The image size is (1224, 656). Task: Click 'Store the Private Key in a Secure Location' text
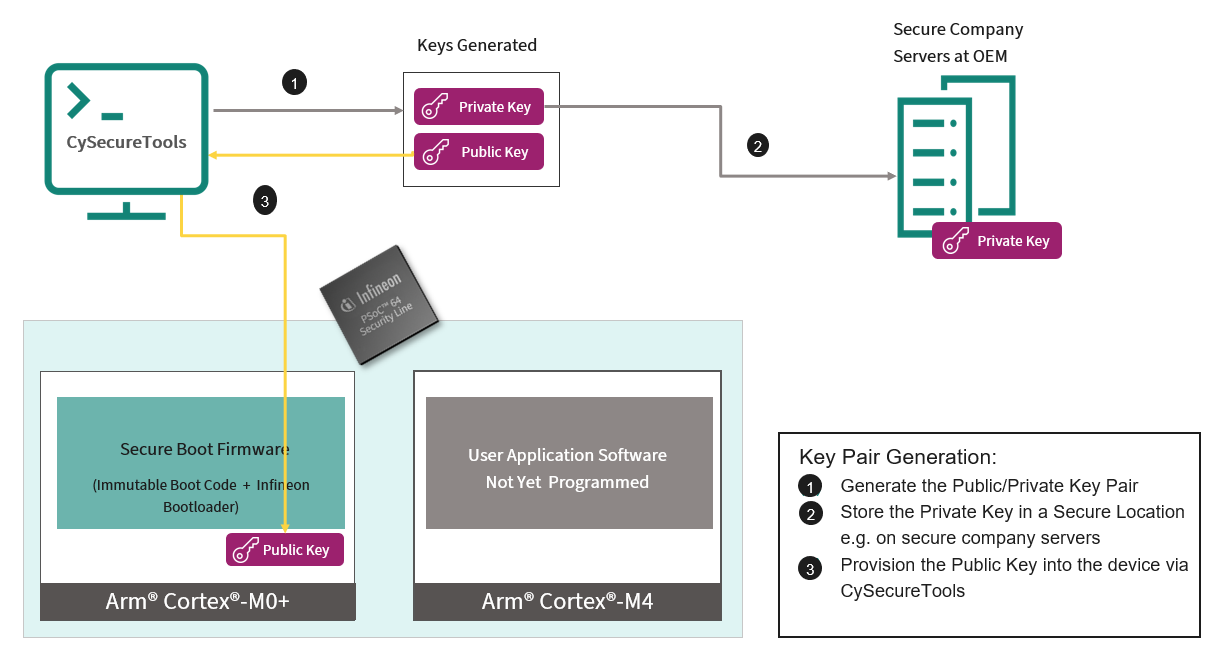click(1012, 512)
